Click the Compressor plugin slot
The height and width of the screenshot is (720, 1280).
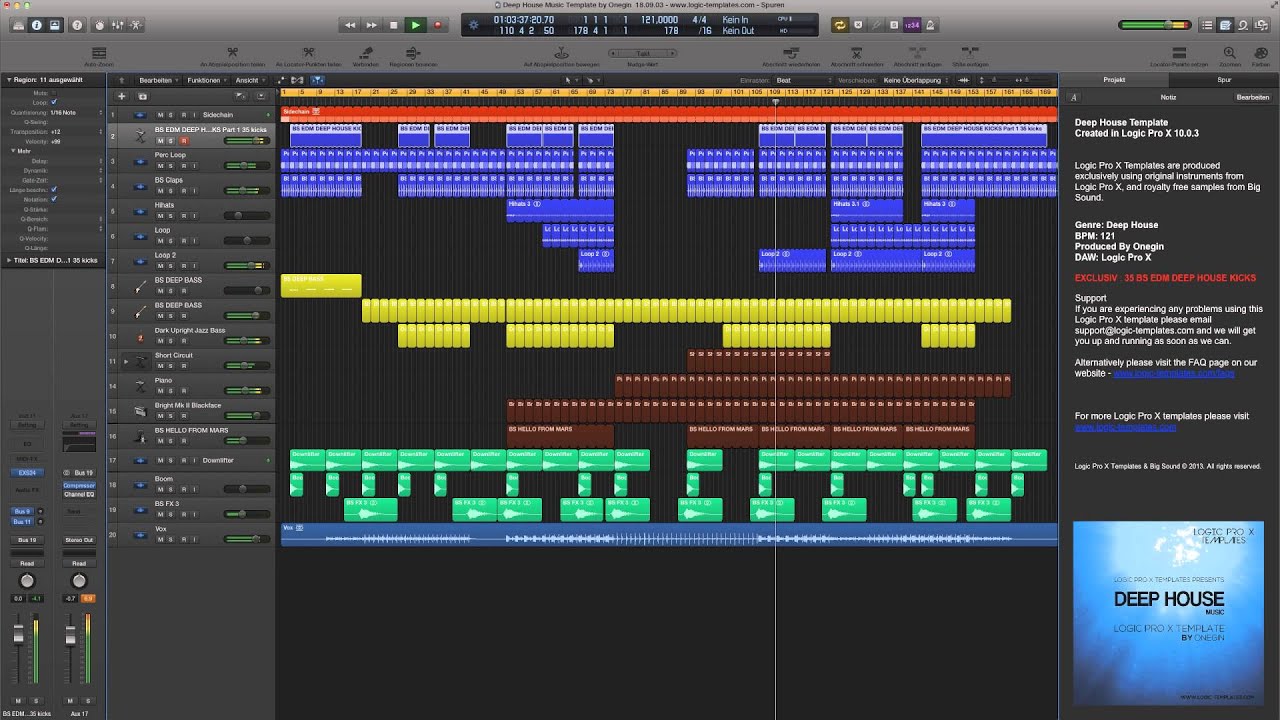[79, 486]
